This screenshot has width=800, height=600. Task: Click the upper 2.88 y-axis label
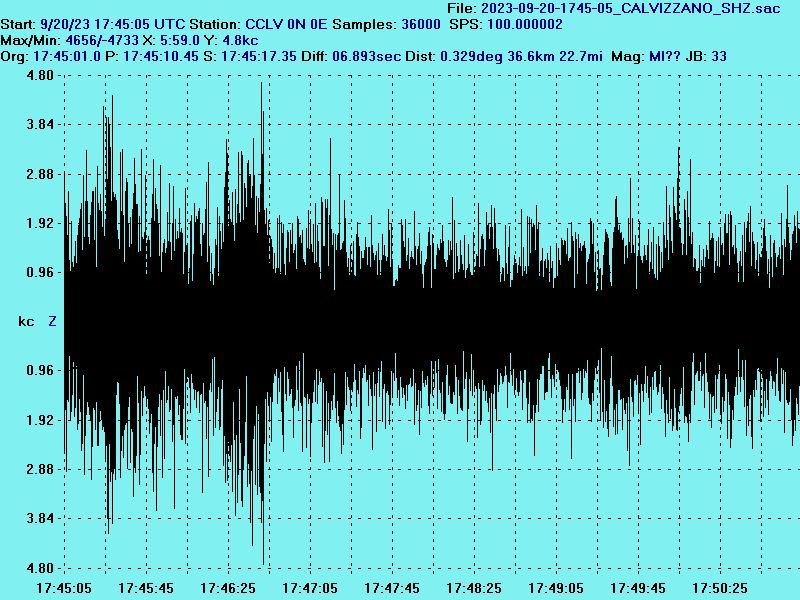[40, 174]
